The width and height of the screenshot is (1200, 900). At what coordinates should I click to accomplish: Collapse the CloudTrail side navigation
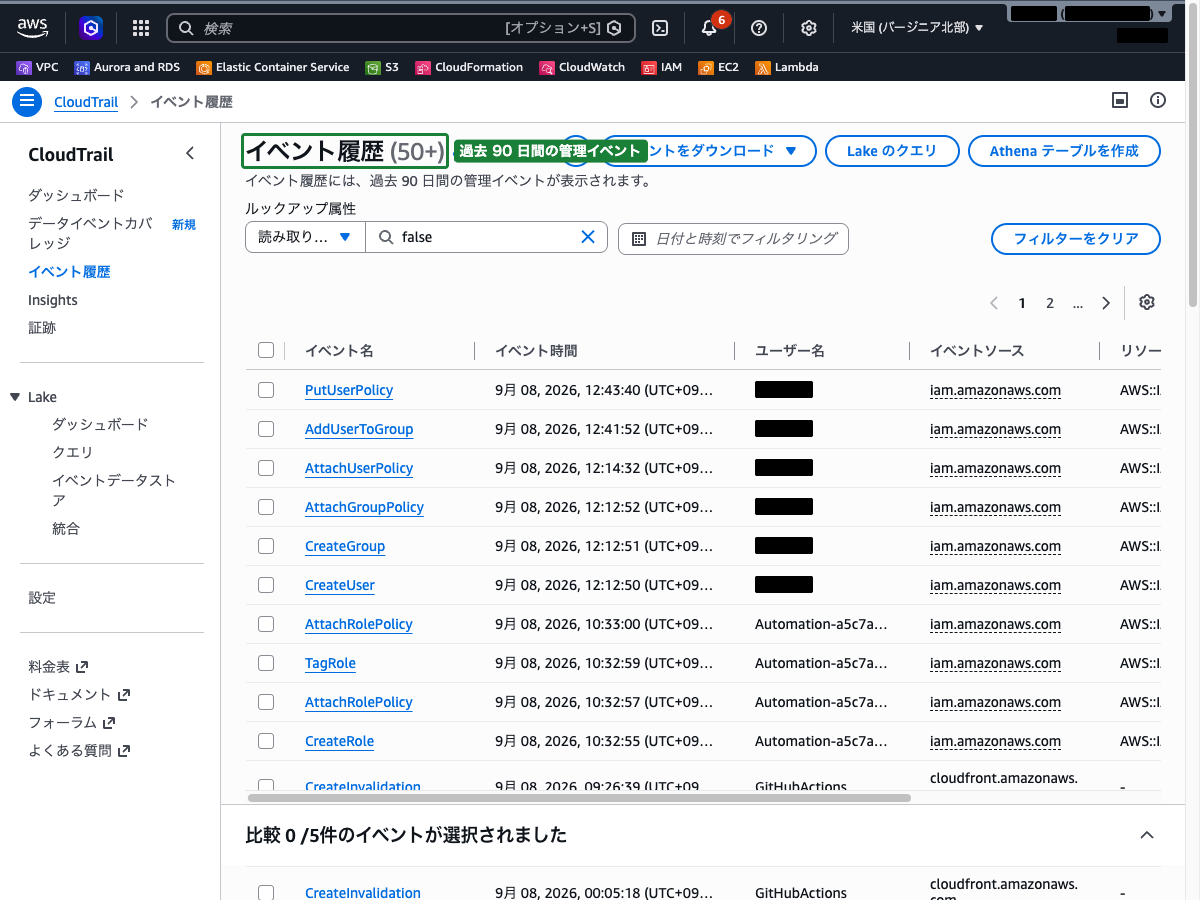click(x=190, y=154)
